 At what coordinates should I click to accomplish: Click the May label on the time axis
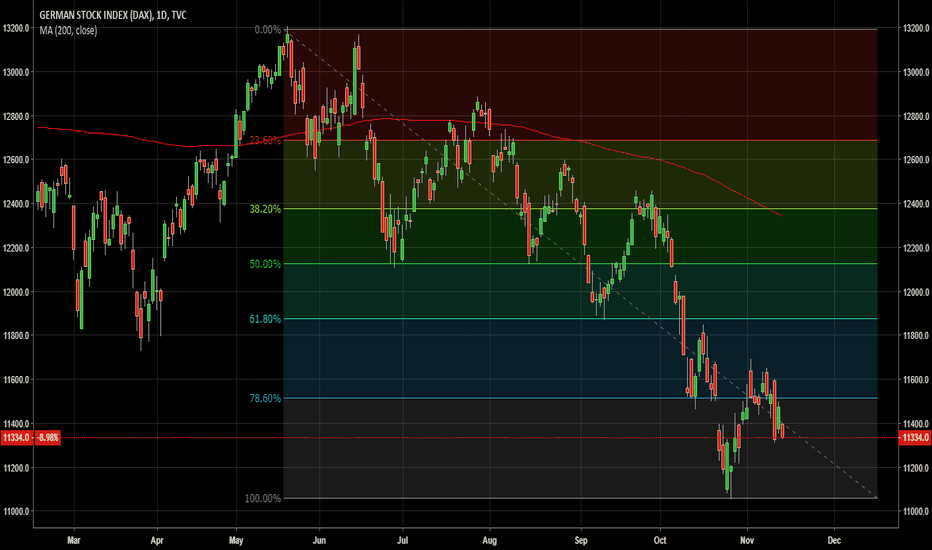coord(236,540)
